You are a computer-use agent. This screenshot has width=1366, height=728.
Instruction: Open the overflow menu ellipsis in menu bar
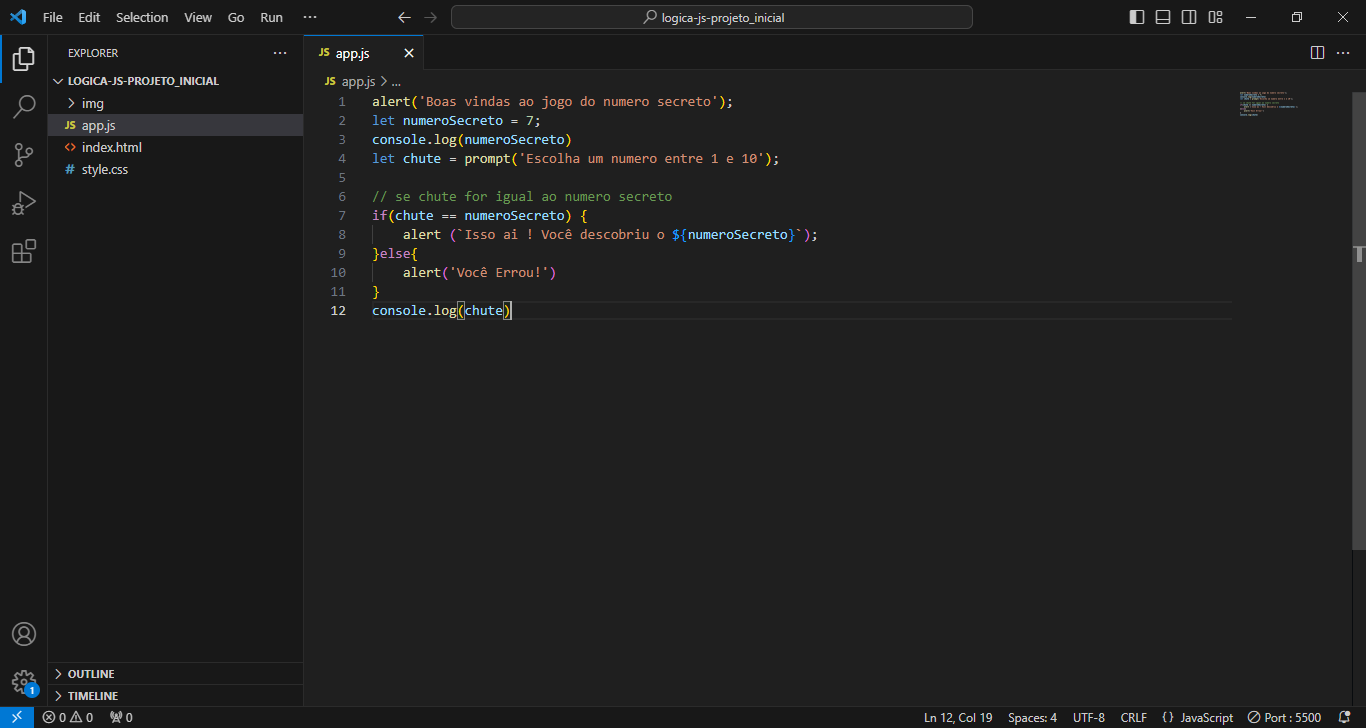pos(310,17)
